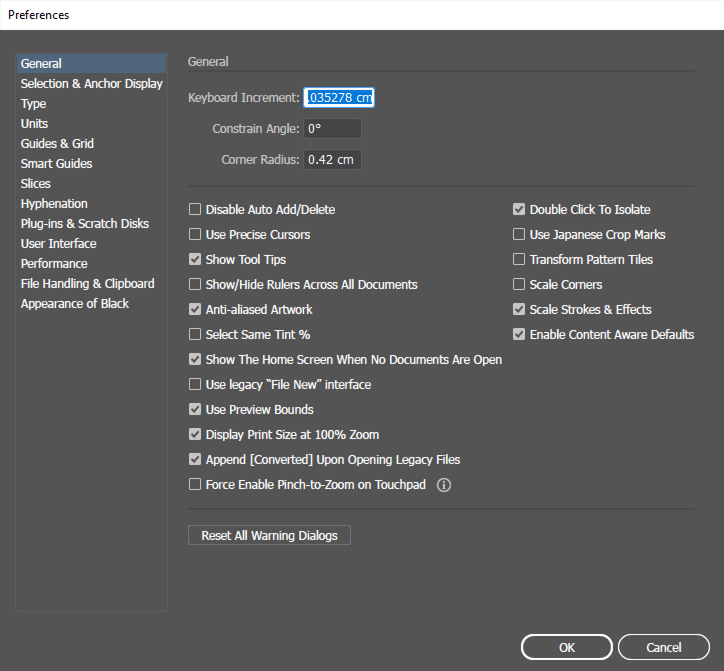Screen dimensions: 724x671
Task: Uncheck Use Preview Bounds option
Action: (196, 410)
